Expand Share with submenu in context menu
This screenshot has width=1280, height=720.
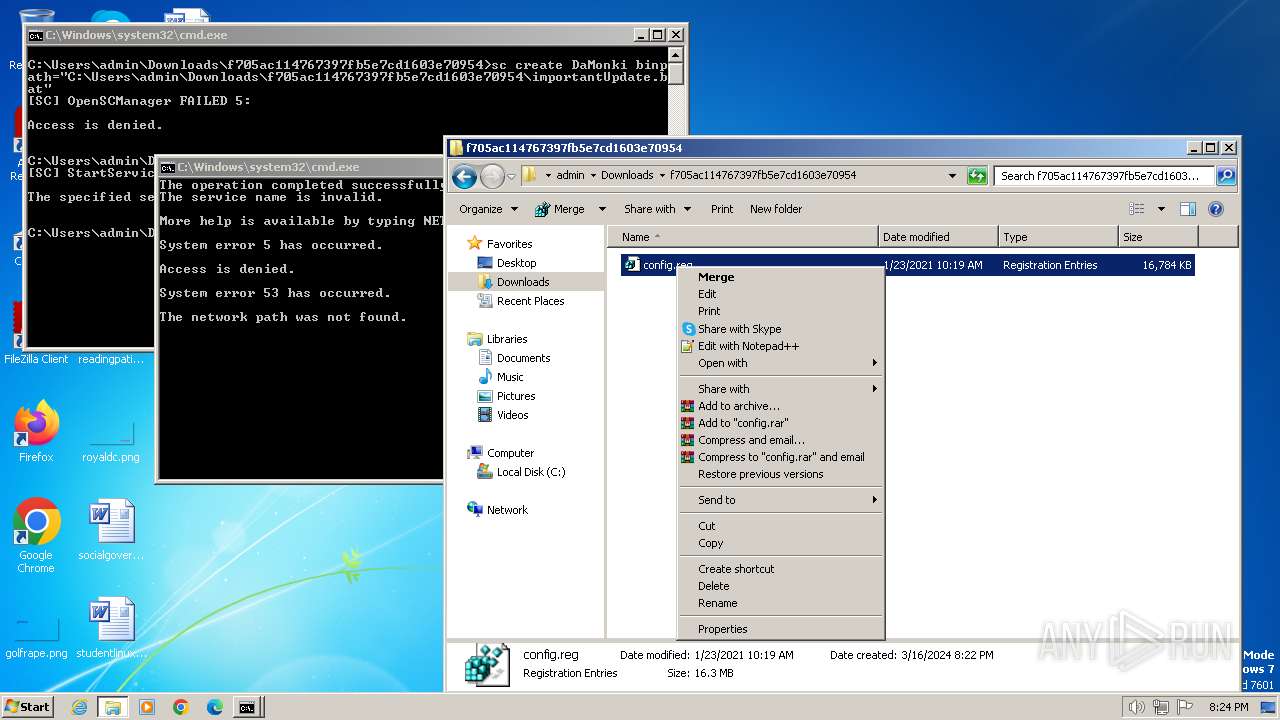pyautogui.click(x=781, y=389)
